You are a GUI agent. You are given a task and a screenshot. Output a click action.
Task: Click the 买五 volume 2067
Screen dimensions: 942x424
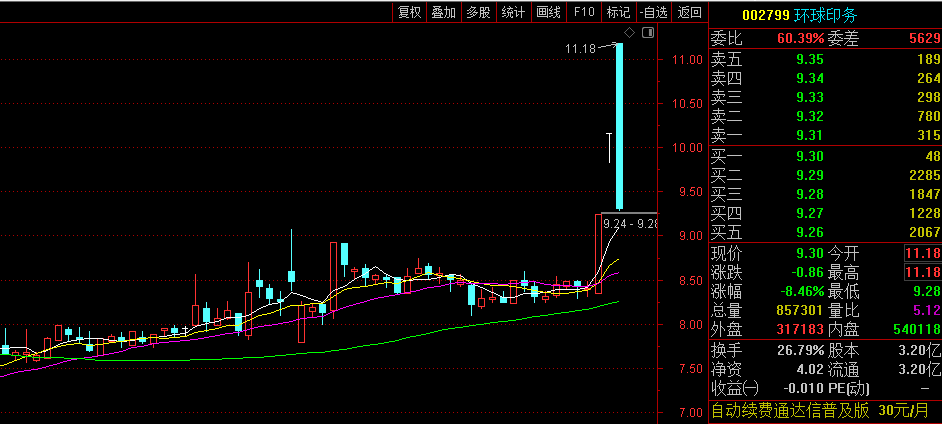click(924, 232)
